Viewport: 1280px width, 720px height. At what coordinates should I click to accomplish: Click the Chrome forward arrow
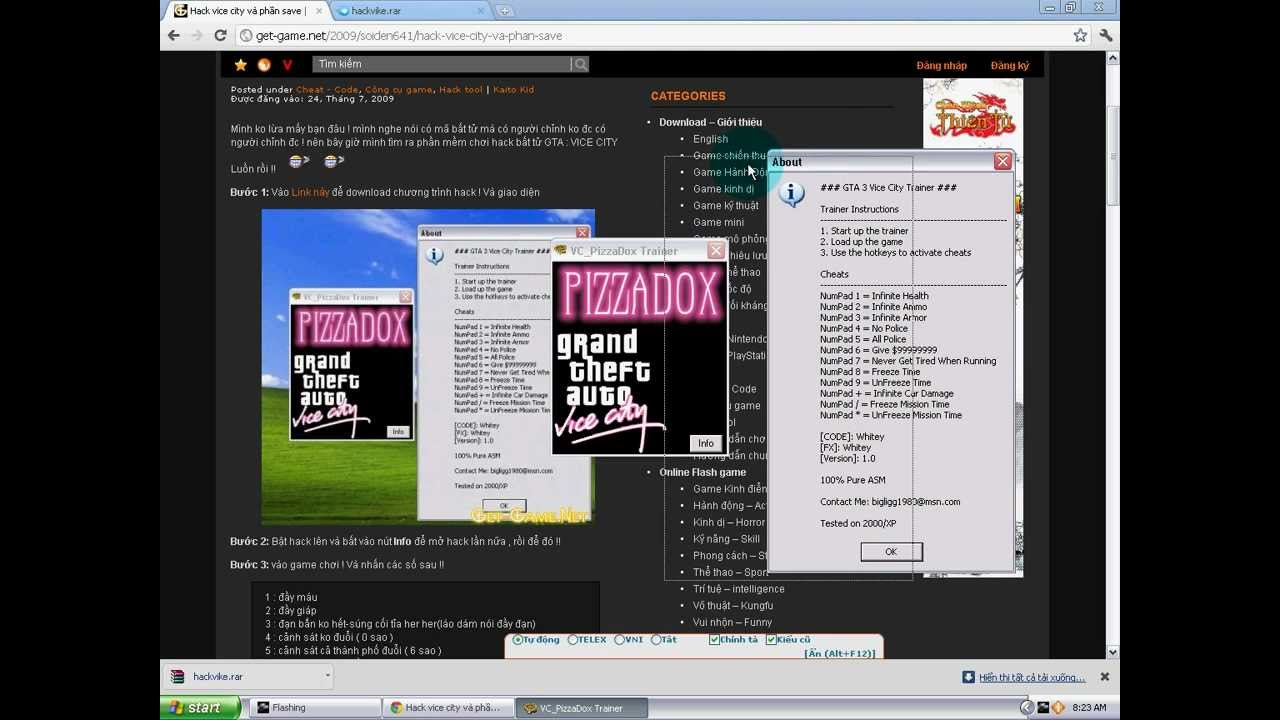coord(197,35)
